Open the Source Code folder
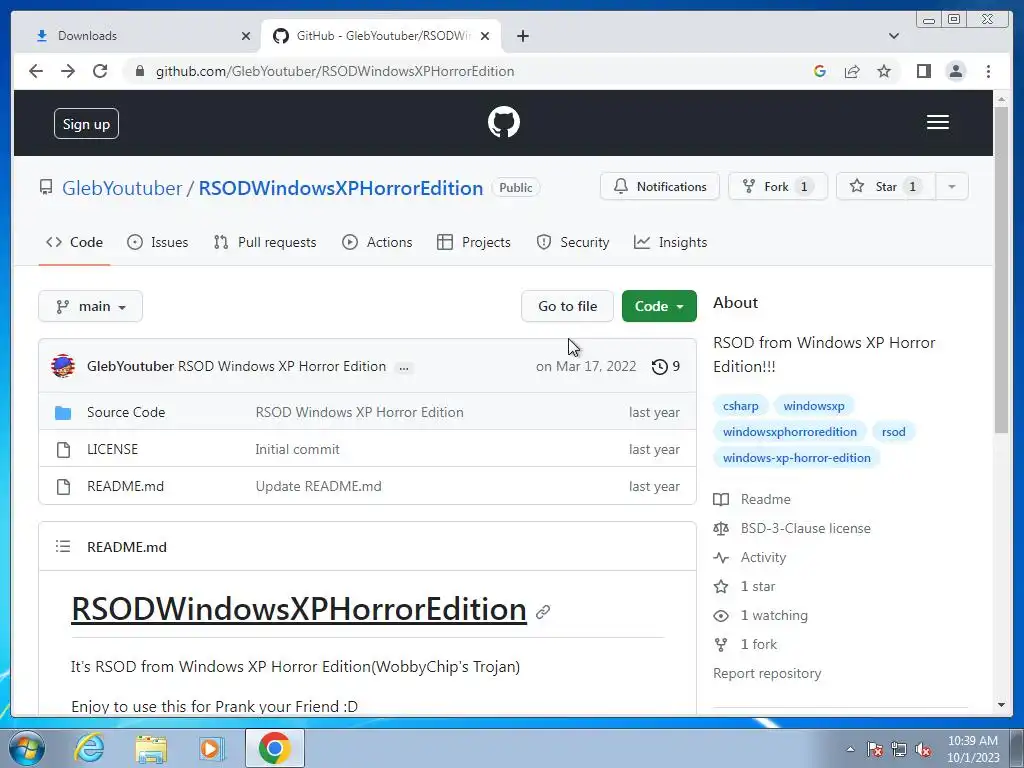The image size is (1024, 768). [126, 412]
